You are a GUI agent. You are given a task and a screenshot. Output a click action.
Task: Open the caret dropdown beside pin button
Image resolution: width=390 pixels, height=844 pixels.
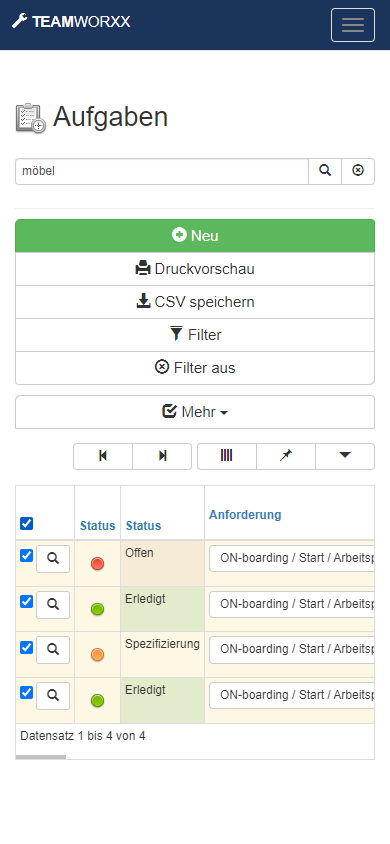pyautogui.click(x=345, y=456)
